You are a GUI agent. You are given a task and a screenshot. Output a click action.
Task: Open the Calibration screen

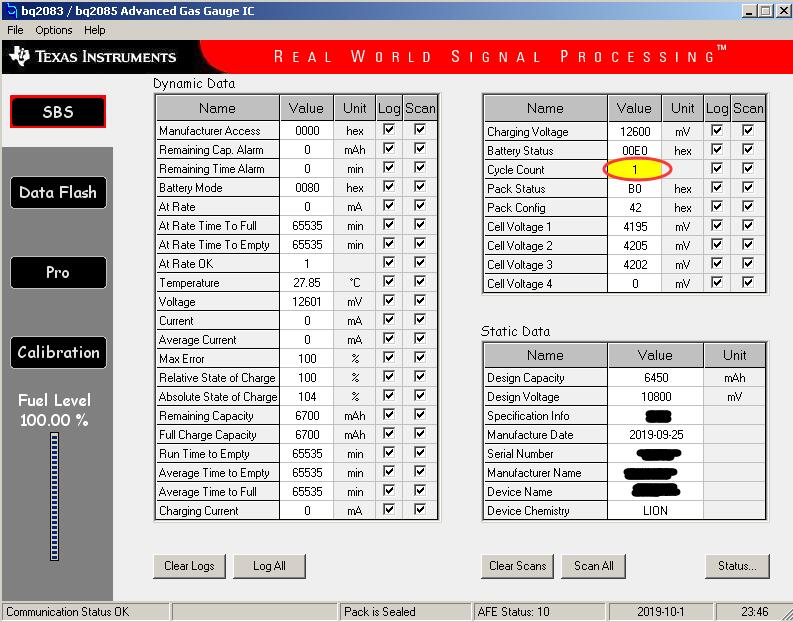pos(58,352)
